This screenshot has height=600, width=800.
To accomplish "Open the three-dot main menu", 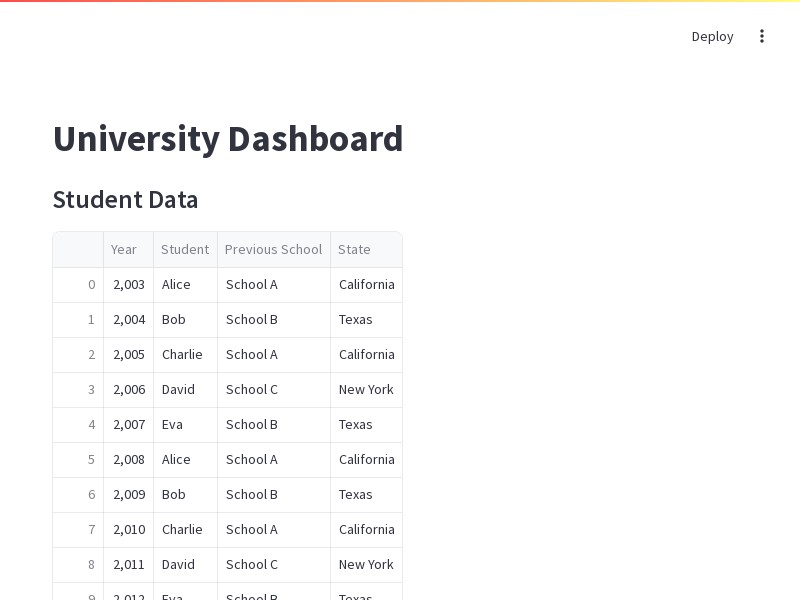I will (x=762, y=36).
